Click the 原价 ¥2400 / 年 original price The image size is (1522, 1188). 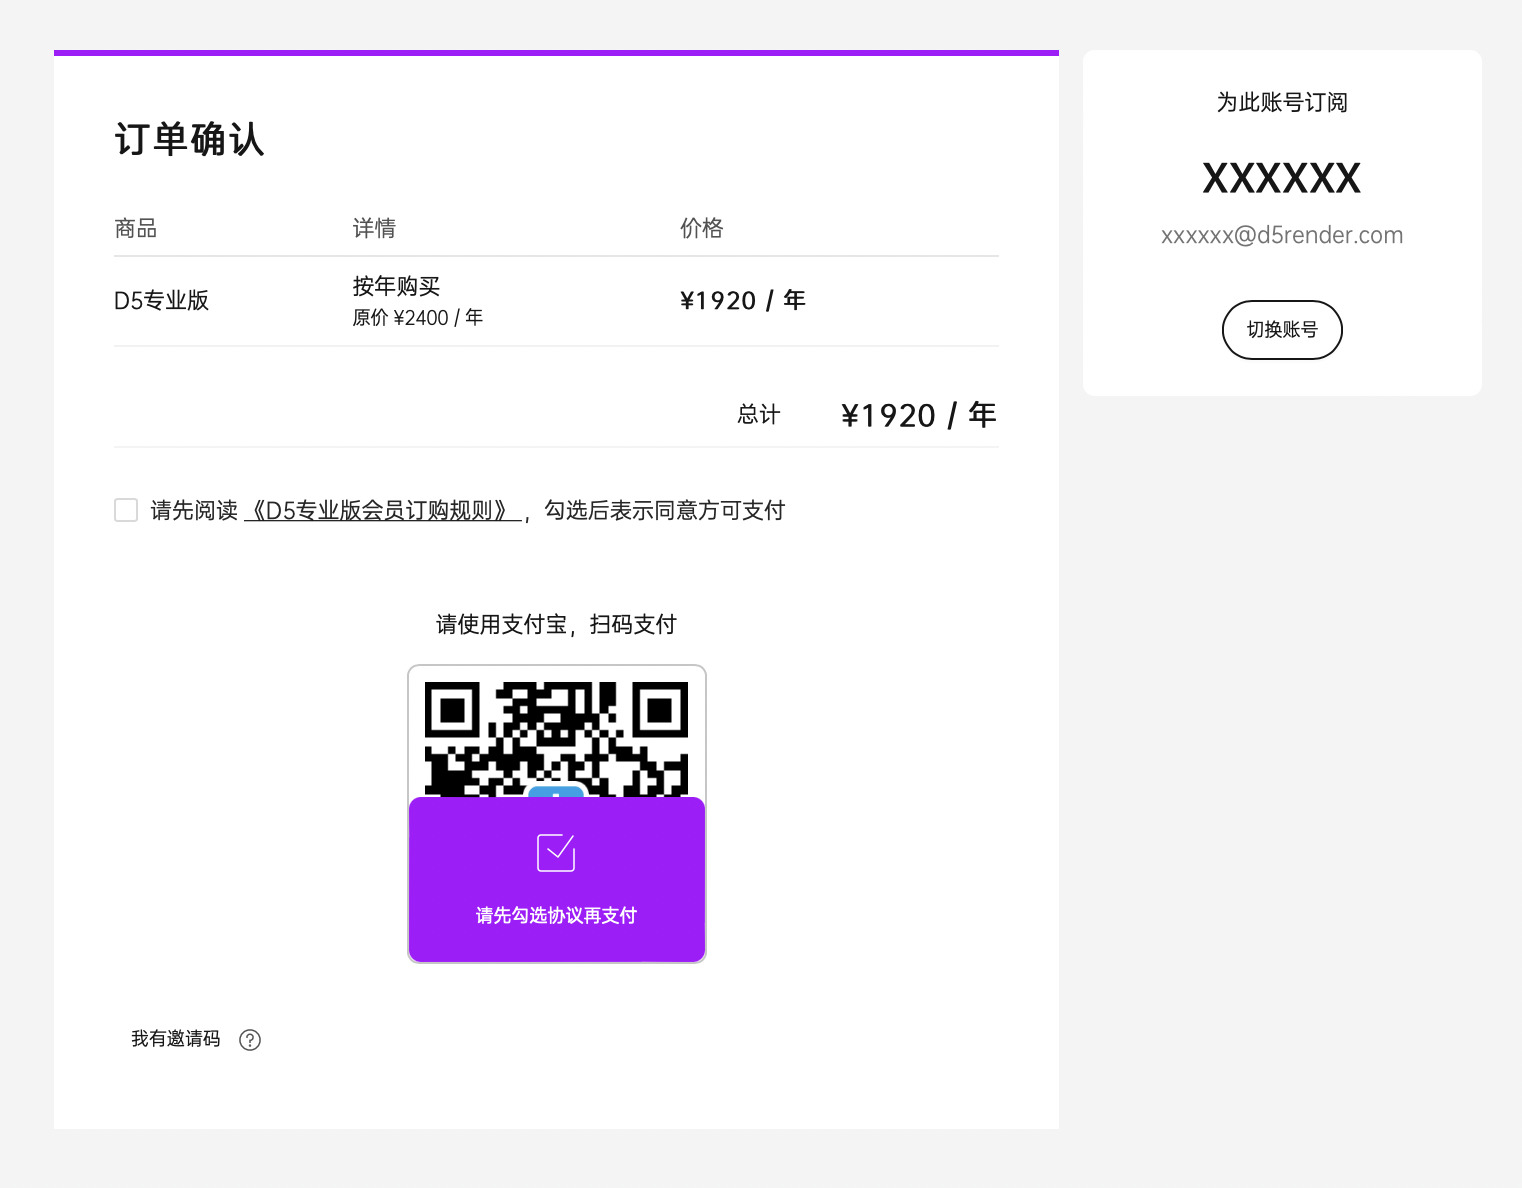click(417, 318)
